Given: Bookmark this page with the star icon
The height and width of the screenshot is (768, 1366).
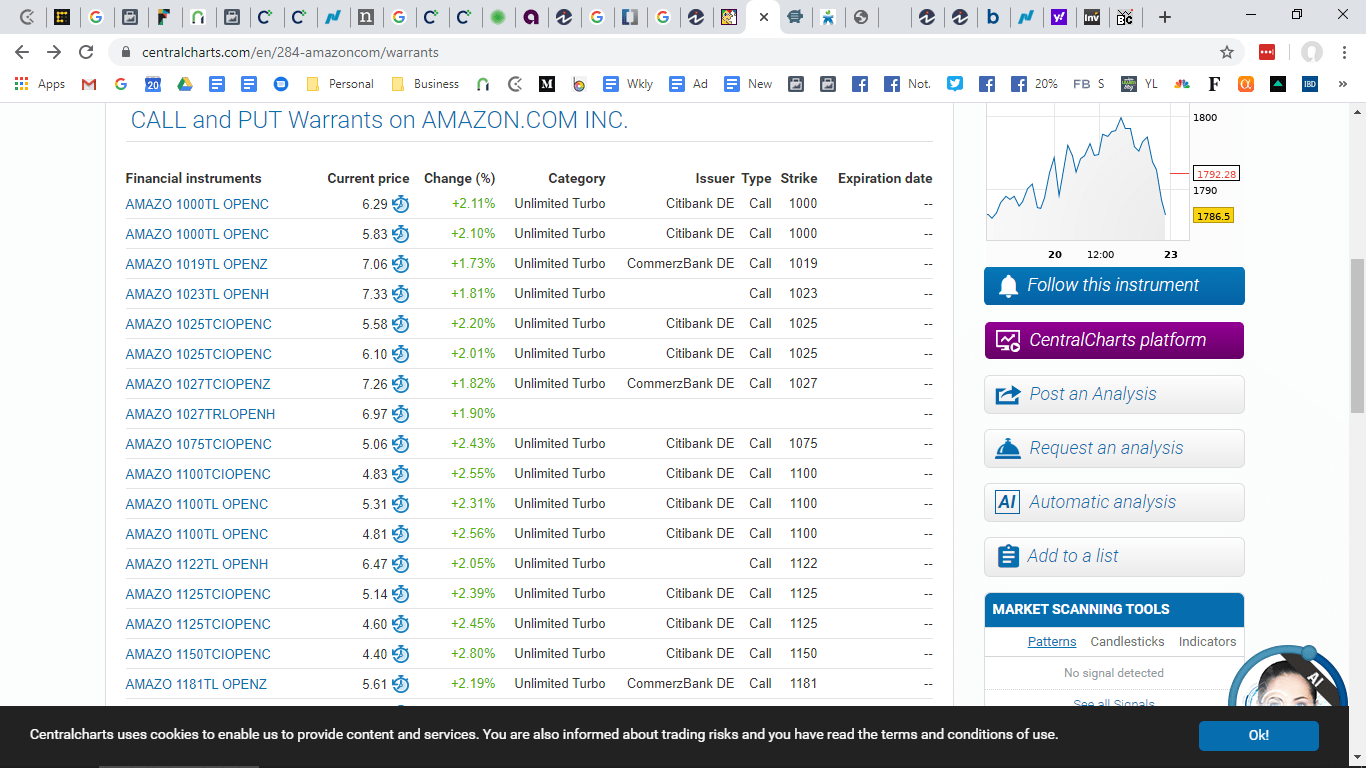Looking at the screenshot, I should [1227, 52].
